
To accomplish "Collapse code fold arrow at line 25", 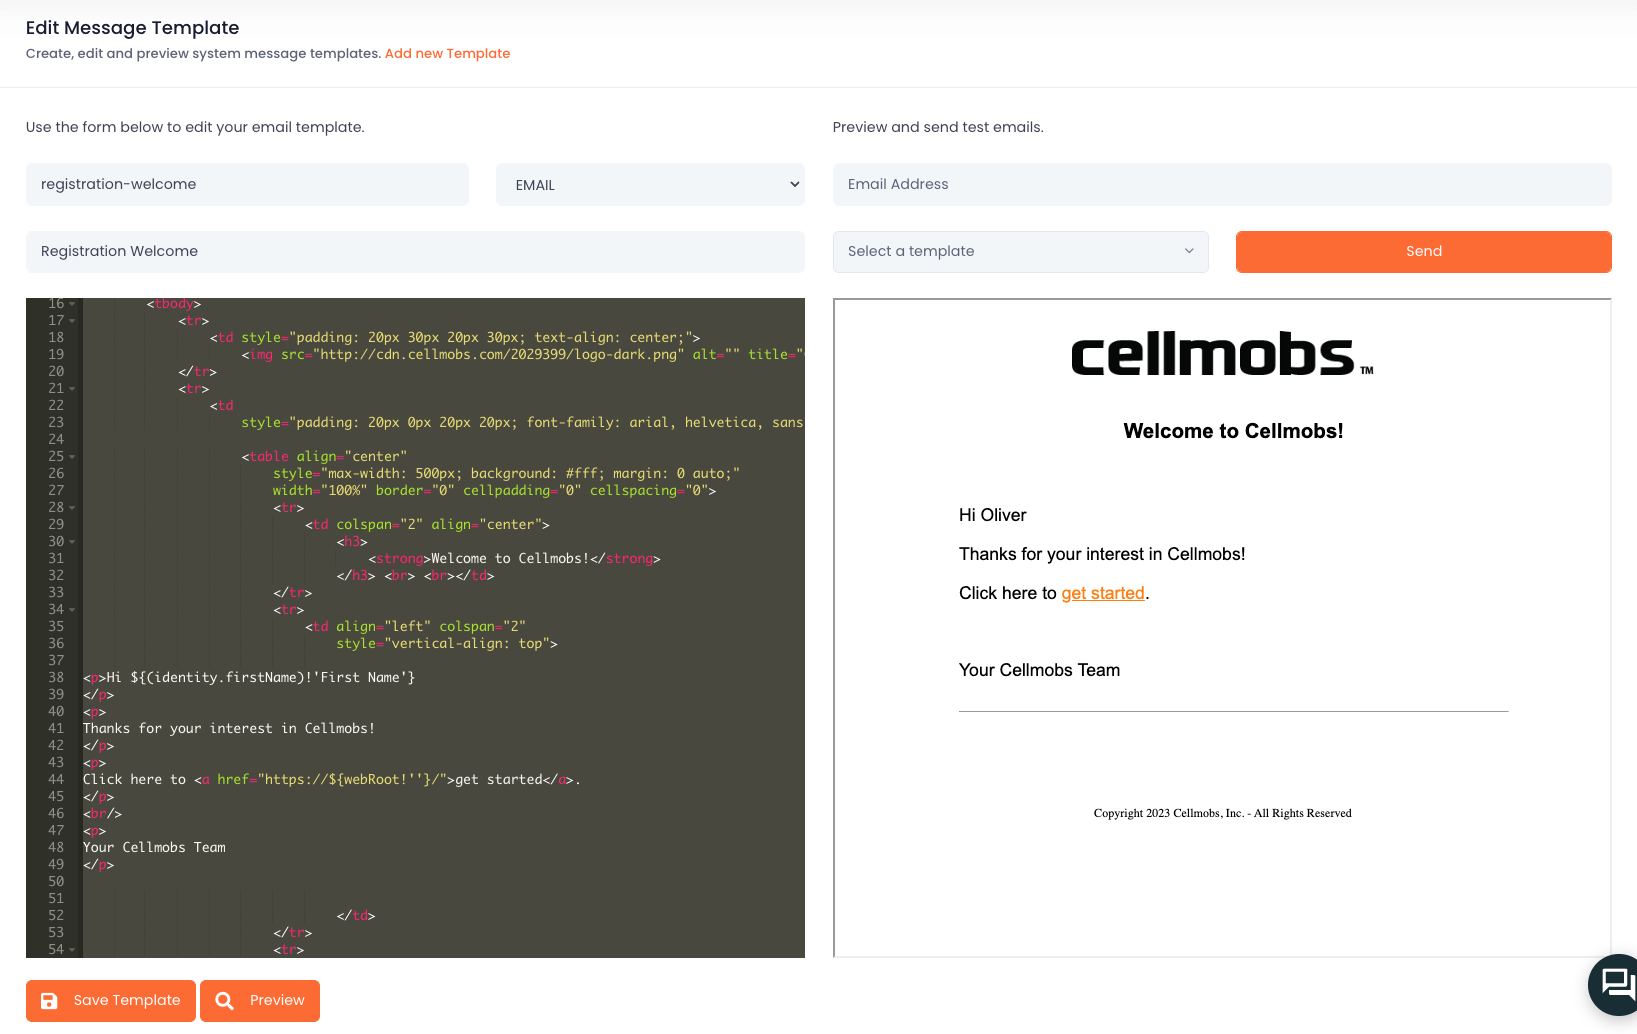I will point(72,457).
